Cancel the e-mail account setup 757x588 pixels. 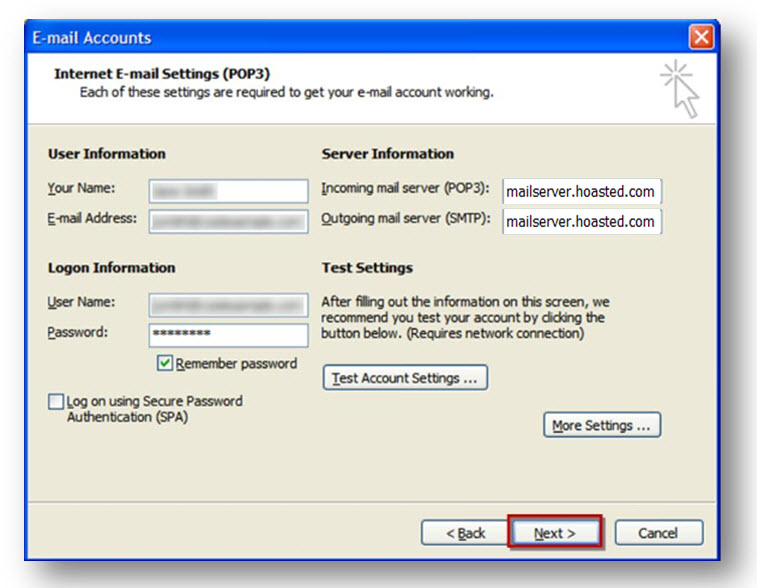click(x=659, y=533)
